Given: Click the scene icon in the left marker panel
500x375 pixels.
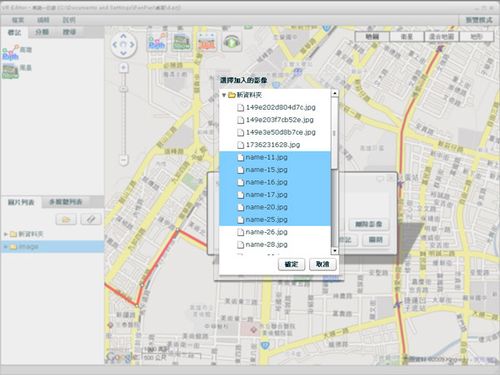Looking at the screenshot, I should click(10, 71).
